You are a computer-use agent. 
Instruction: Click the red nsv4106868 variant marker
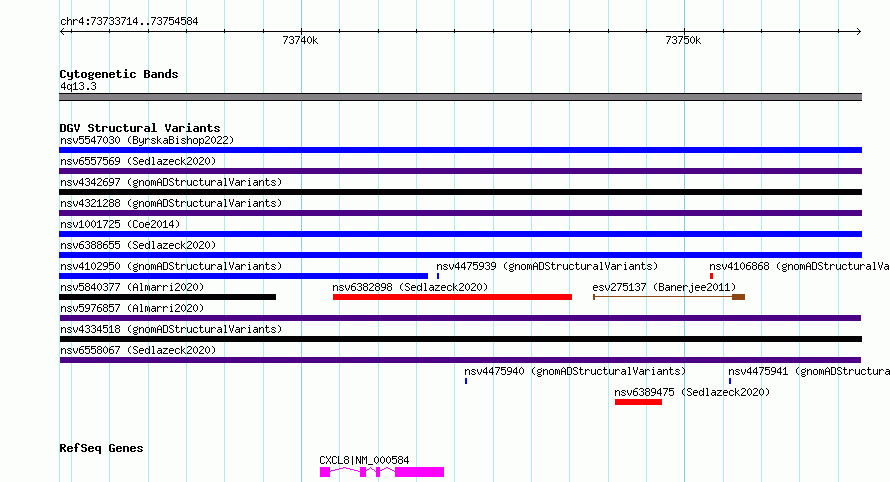click(711, 276)
